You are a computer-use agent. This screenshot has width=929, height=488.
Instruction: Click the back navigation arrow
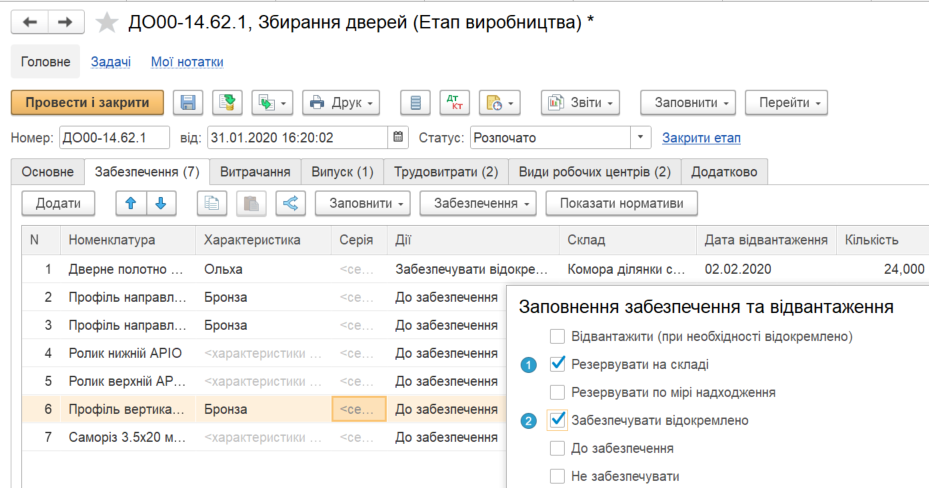click(30, 23)
